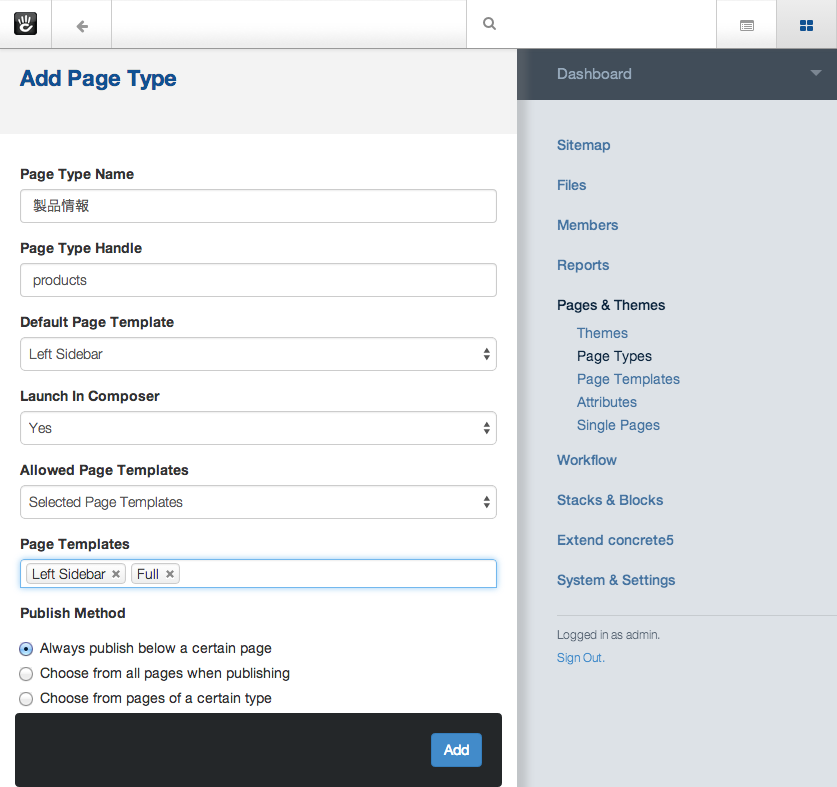Screen dimensions: 837x787
Task: Open the Launch In Composer dropdown
Action: (x=258, y=428)
